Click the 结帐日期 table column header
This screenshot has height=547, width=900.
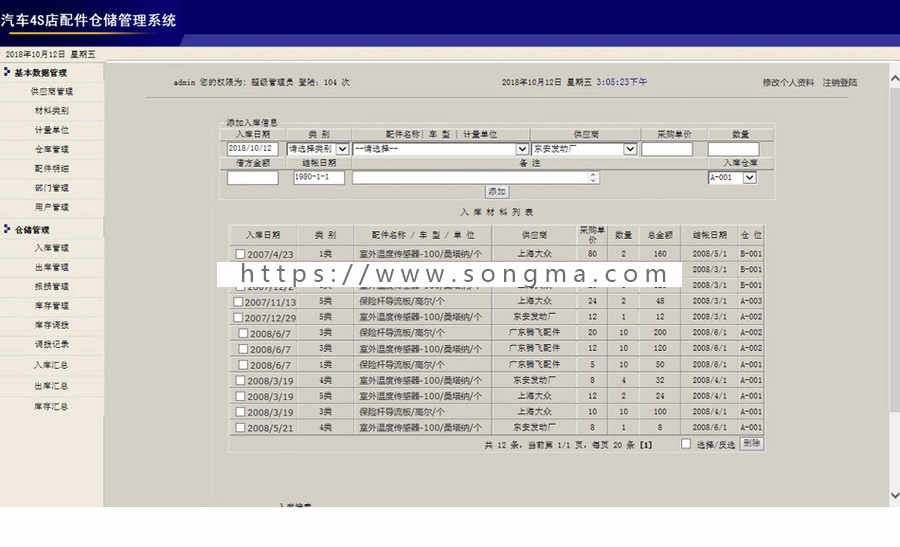click(709, 235)
